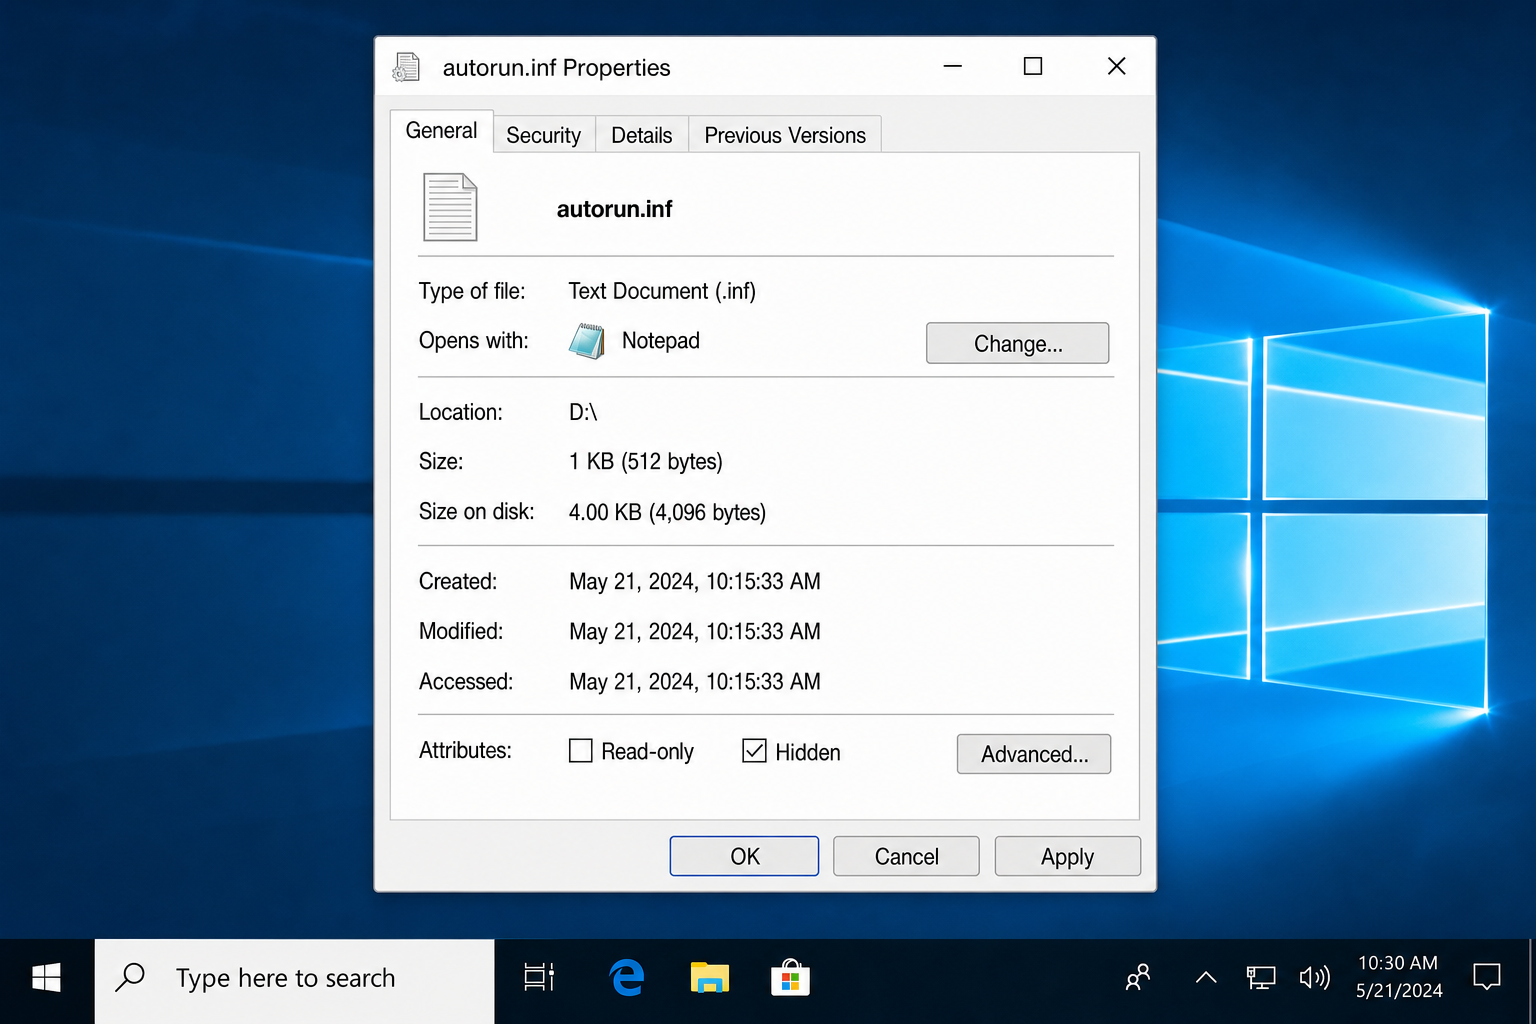Click the Change... button for Opens with
This screenshot has width=1536, height=1024.
tap(1017, 343)
